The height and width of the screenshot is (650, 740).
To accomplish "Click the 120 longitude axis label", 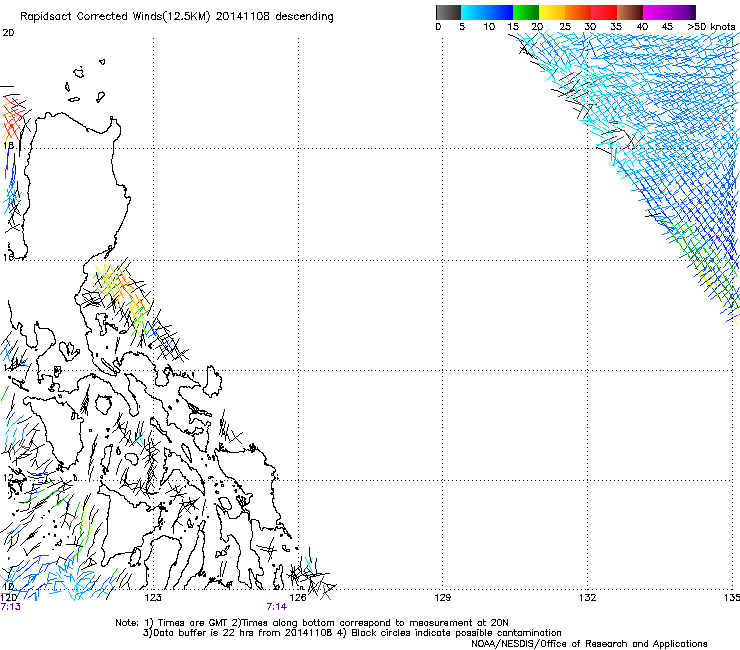I will 8,598.
